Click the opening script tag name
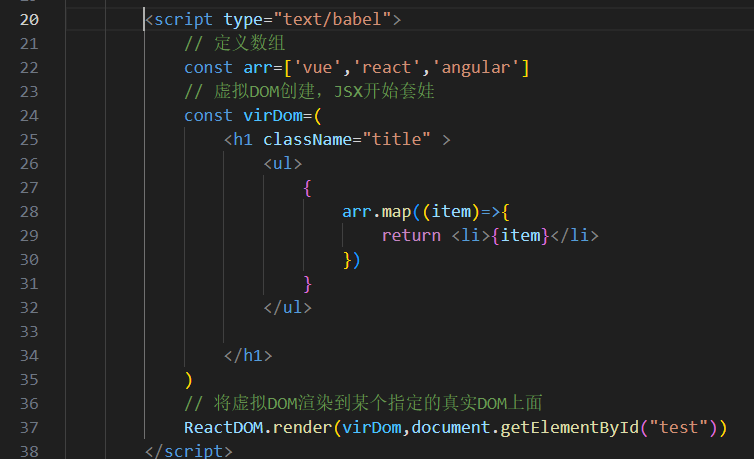Screen dimensions: 754x459 183,20
